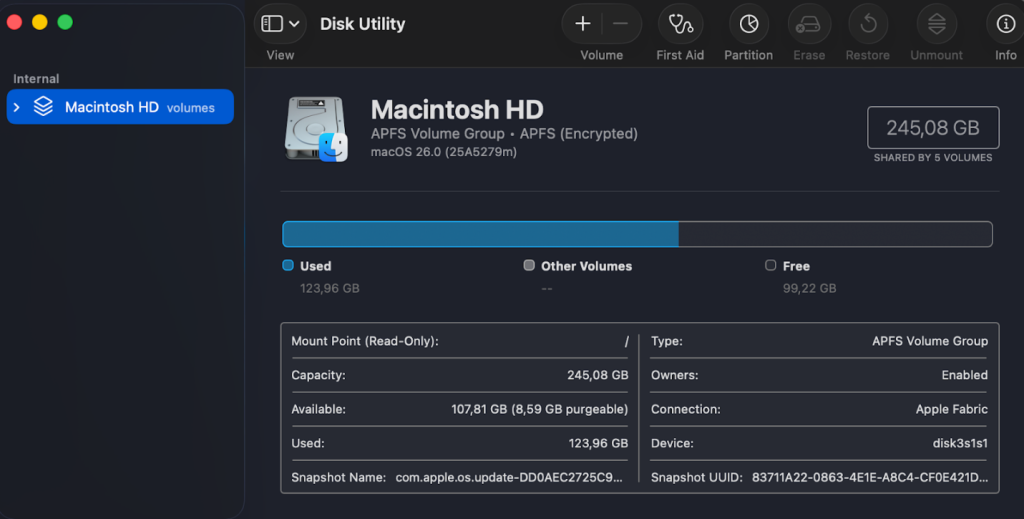Select the Type APFS Volume Group value
This screenshot has width=1024, height=519.
point(930,341)
